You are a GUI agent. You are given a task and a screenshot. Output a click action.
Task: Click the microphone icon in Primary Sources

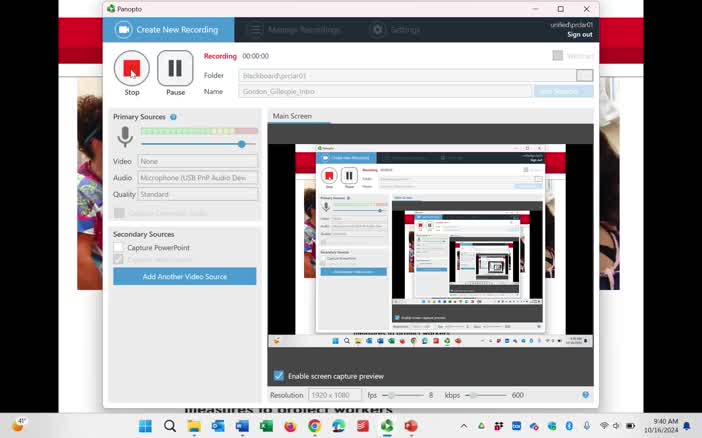[x=125, y=137]
